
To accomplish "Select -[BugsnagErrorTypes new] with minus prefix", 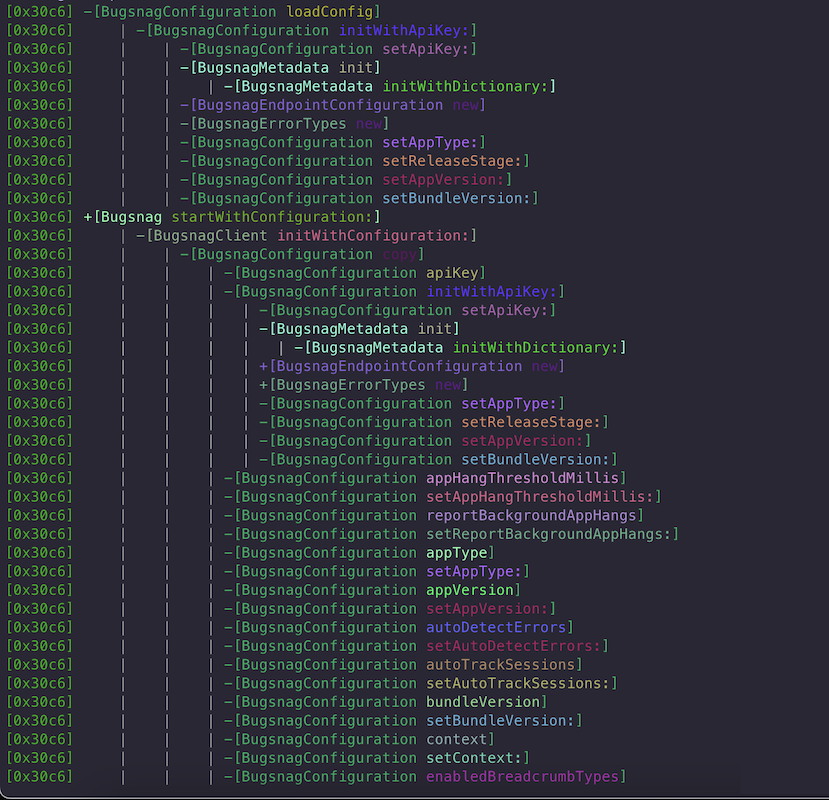I will (284, 124).
